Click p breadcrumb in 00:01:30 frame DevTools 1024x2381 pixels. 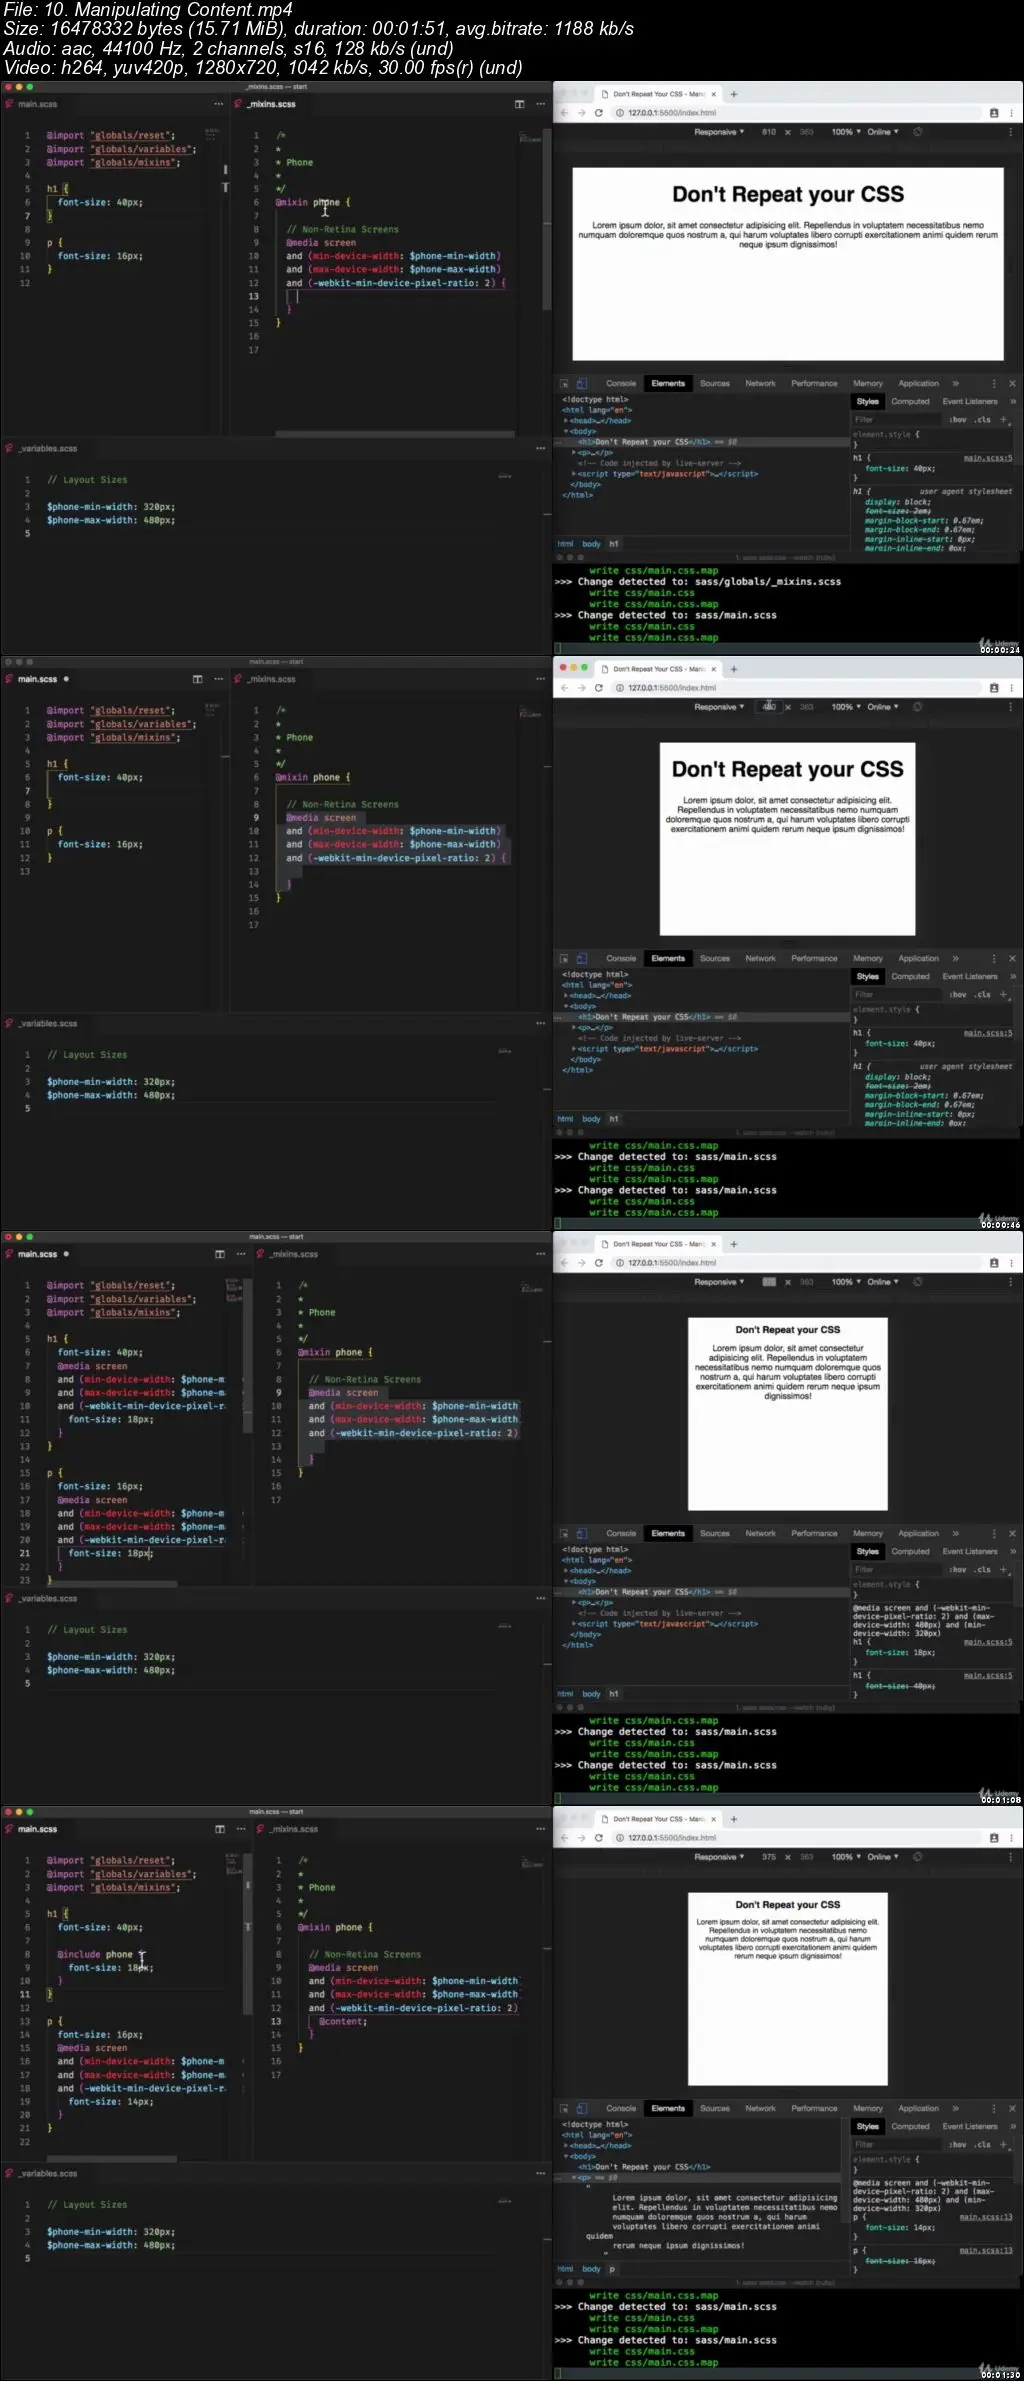612,2269
